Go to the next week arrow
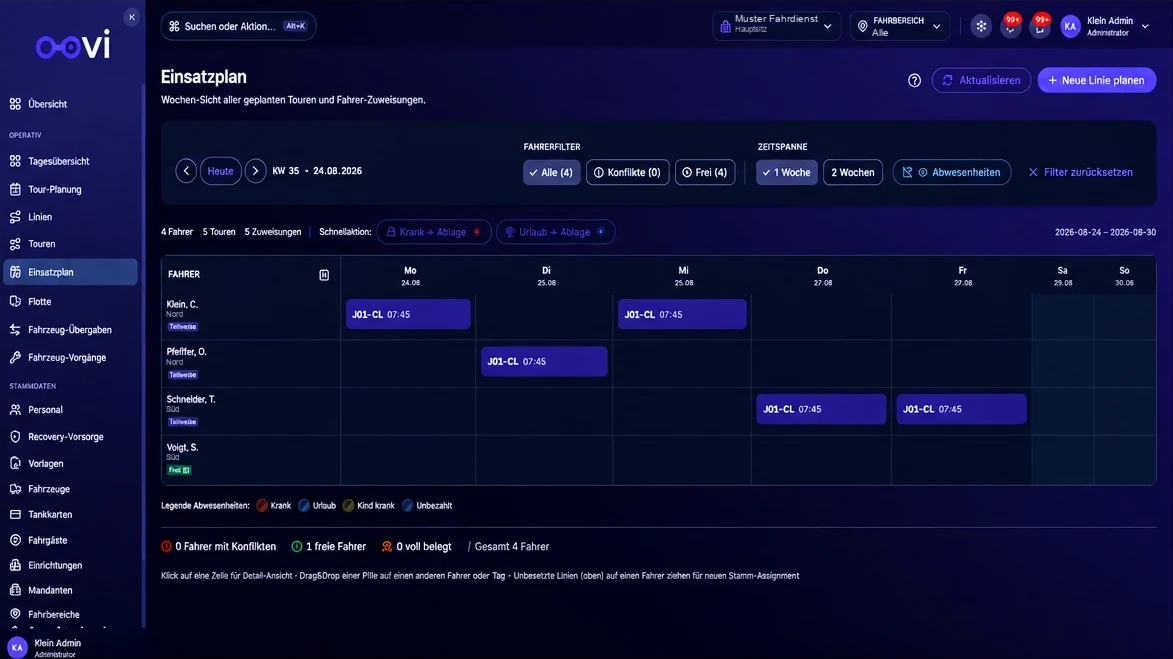Image resolution: width=1173 pixels, height=659 pixels. [255, 171]
